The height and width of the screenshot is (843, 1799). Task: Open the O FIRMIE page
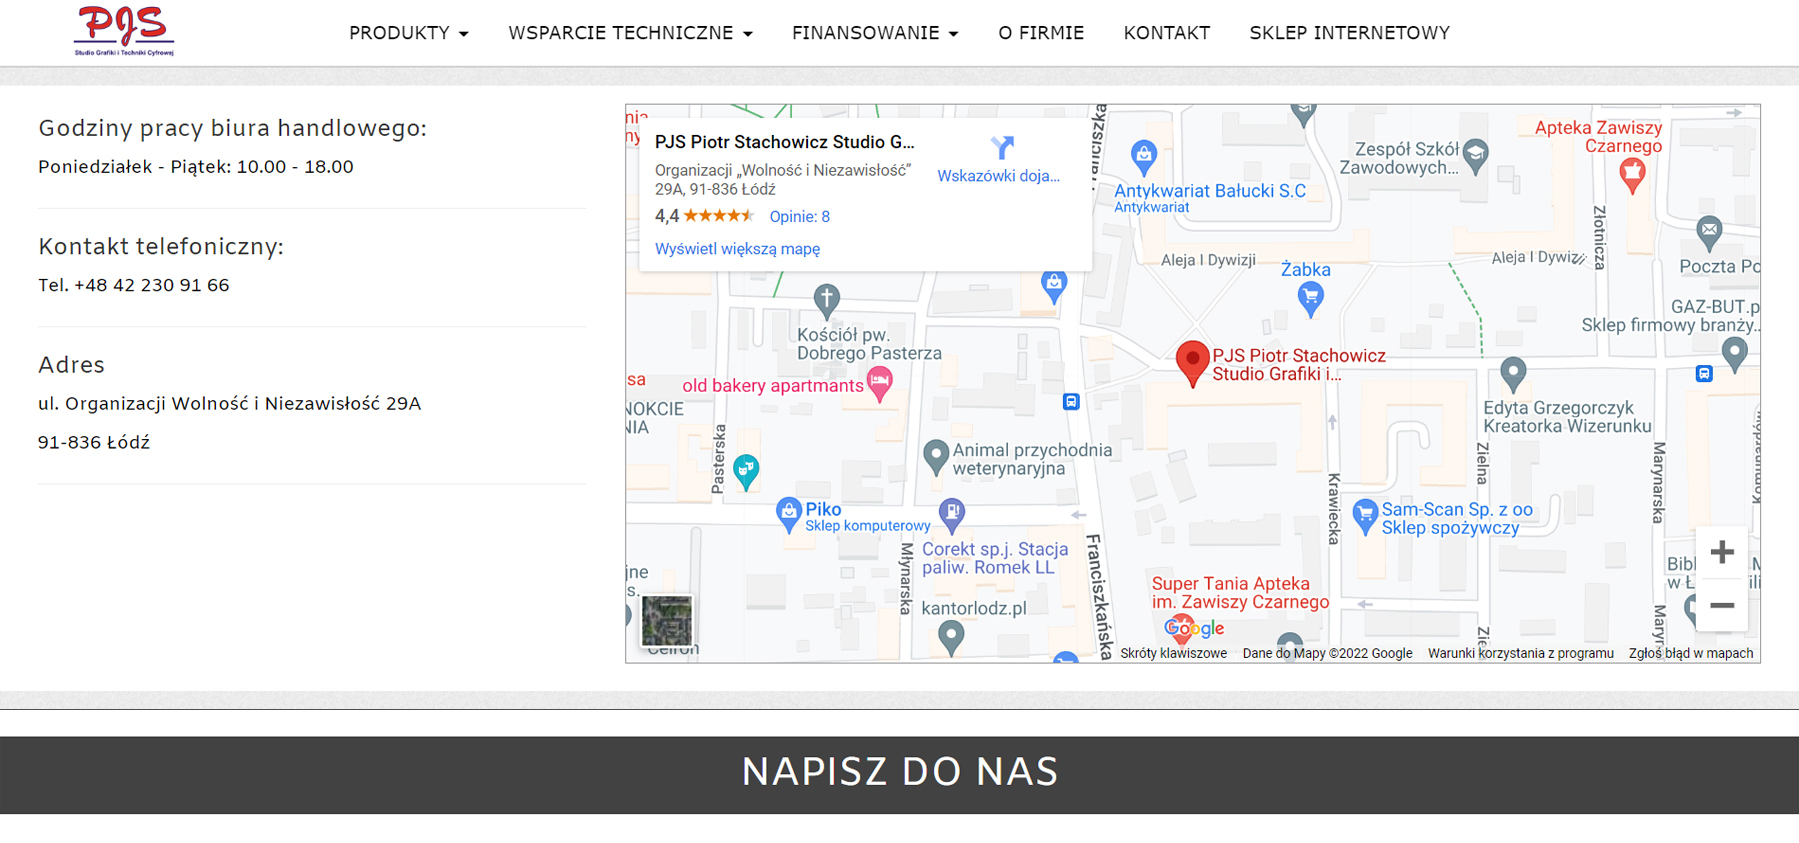[x=1041, y=33]
